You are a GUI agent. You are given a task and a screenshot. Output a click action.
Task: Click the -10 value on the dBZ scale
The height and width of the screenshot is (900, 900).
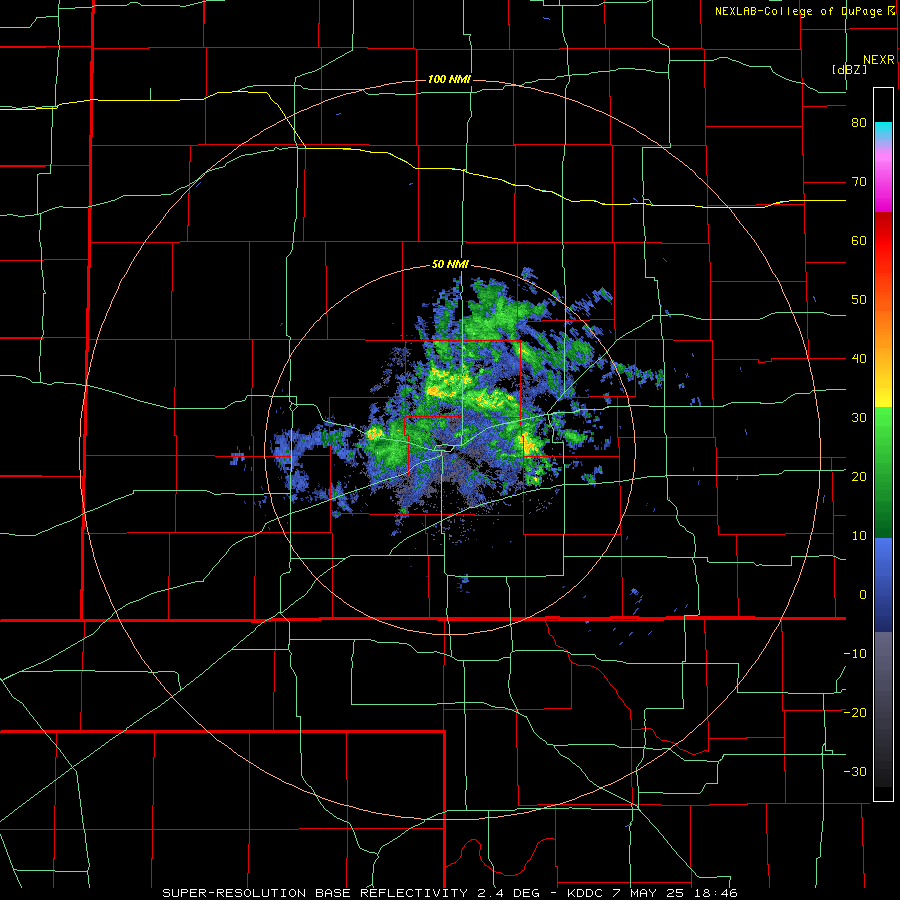coord(855,654)
